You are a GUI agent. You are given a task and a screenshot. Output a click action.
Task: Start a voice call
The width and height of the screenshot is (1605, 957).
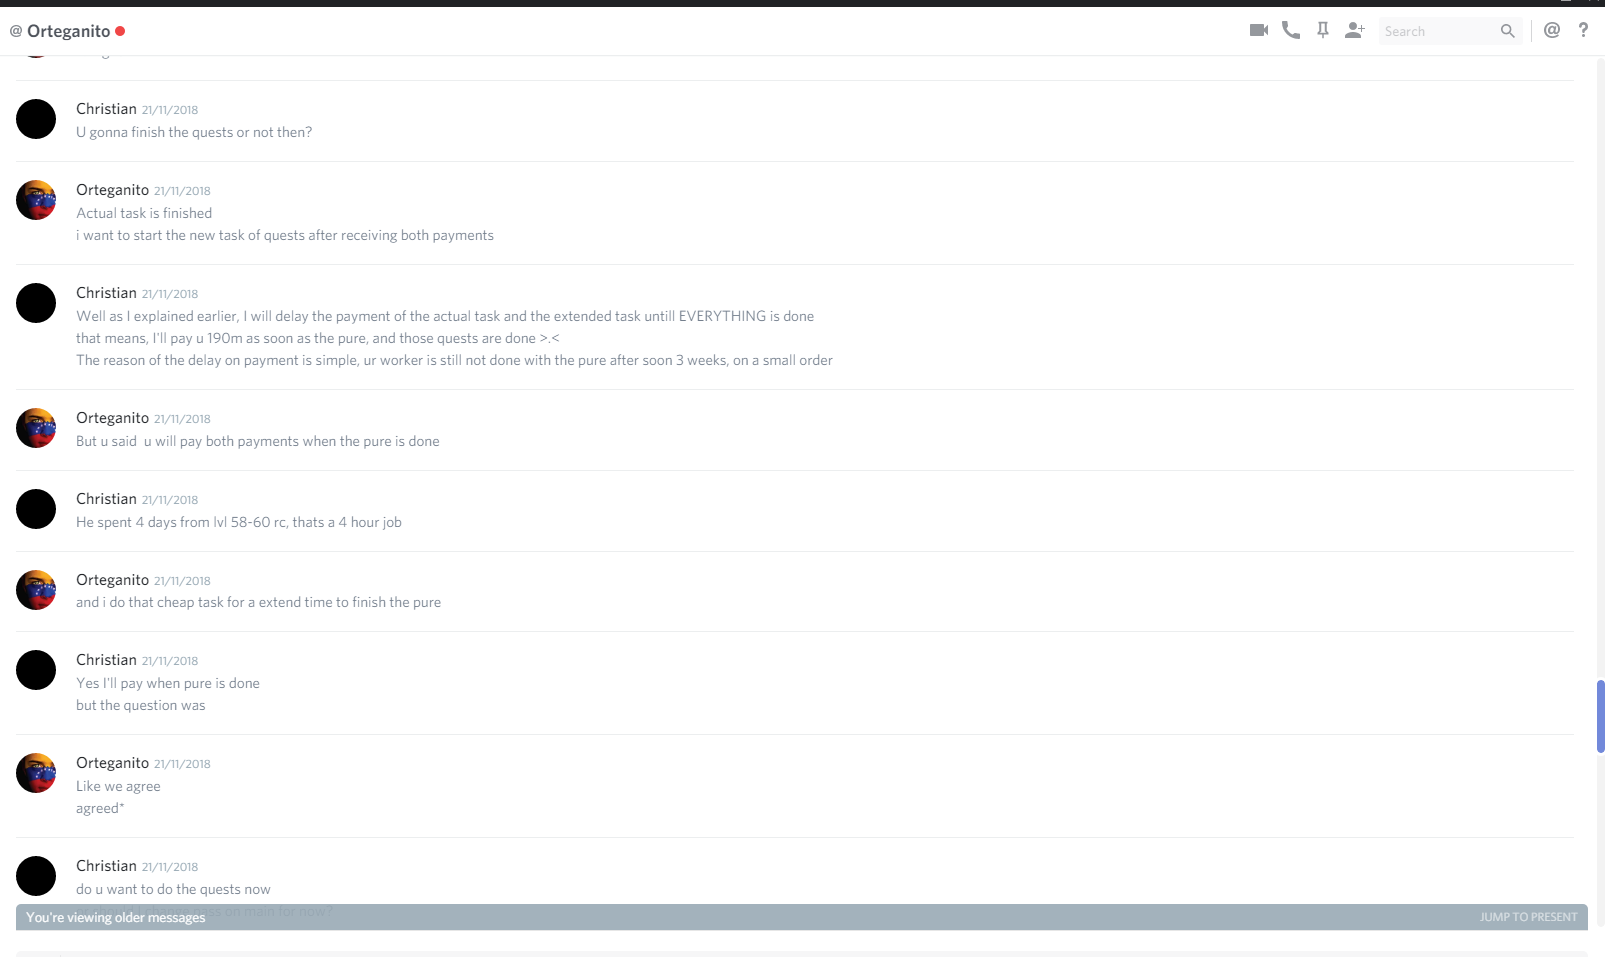(x=1291, y=30)
